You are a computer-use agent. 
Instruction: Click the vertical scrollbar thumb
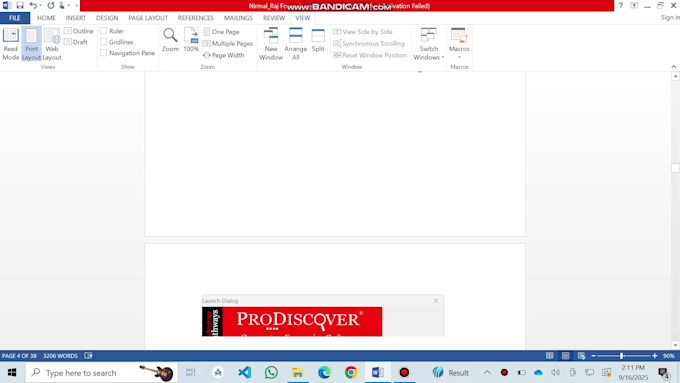(x=675, y=168)
